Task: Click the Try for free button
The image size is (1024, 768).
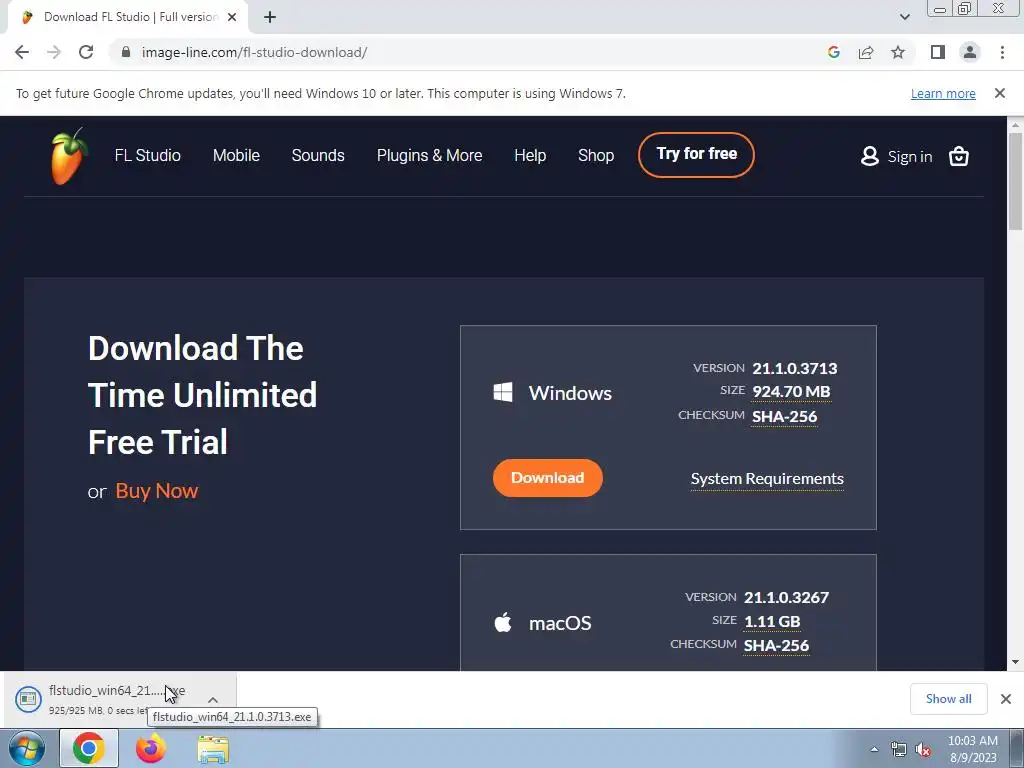Action: pos(696,155)
